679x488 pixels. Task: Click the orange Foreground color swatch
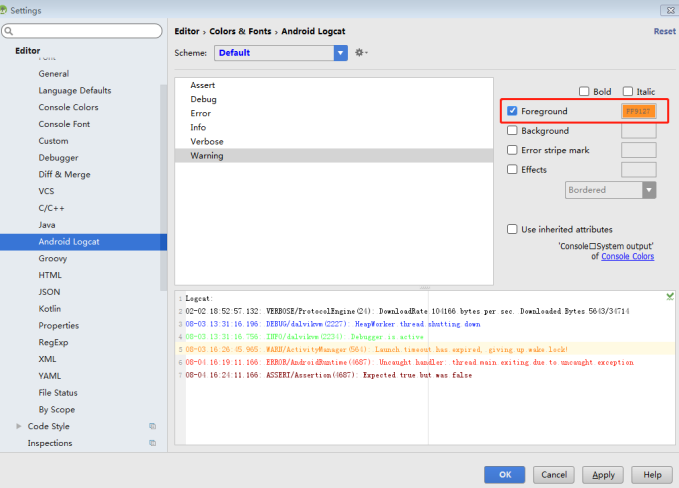(639, 111)
